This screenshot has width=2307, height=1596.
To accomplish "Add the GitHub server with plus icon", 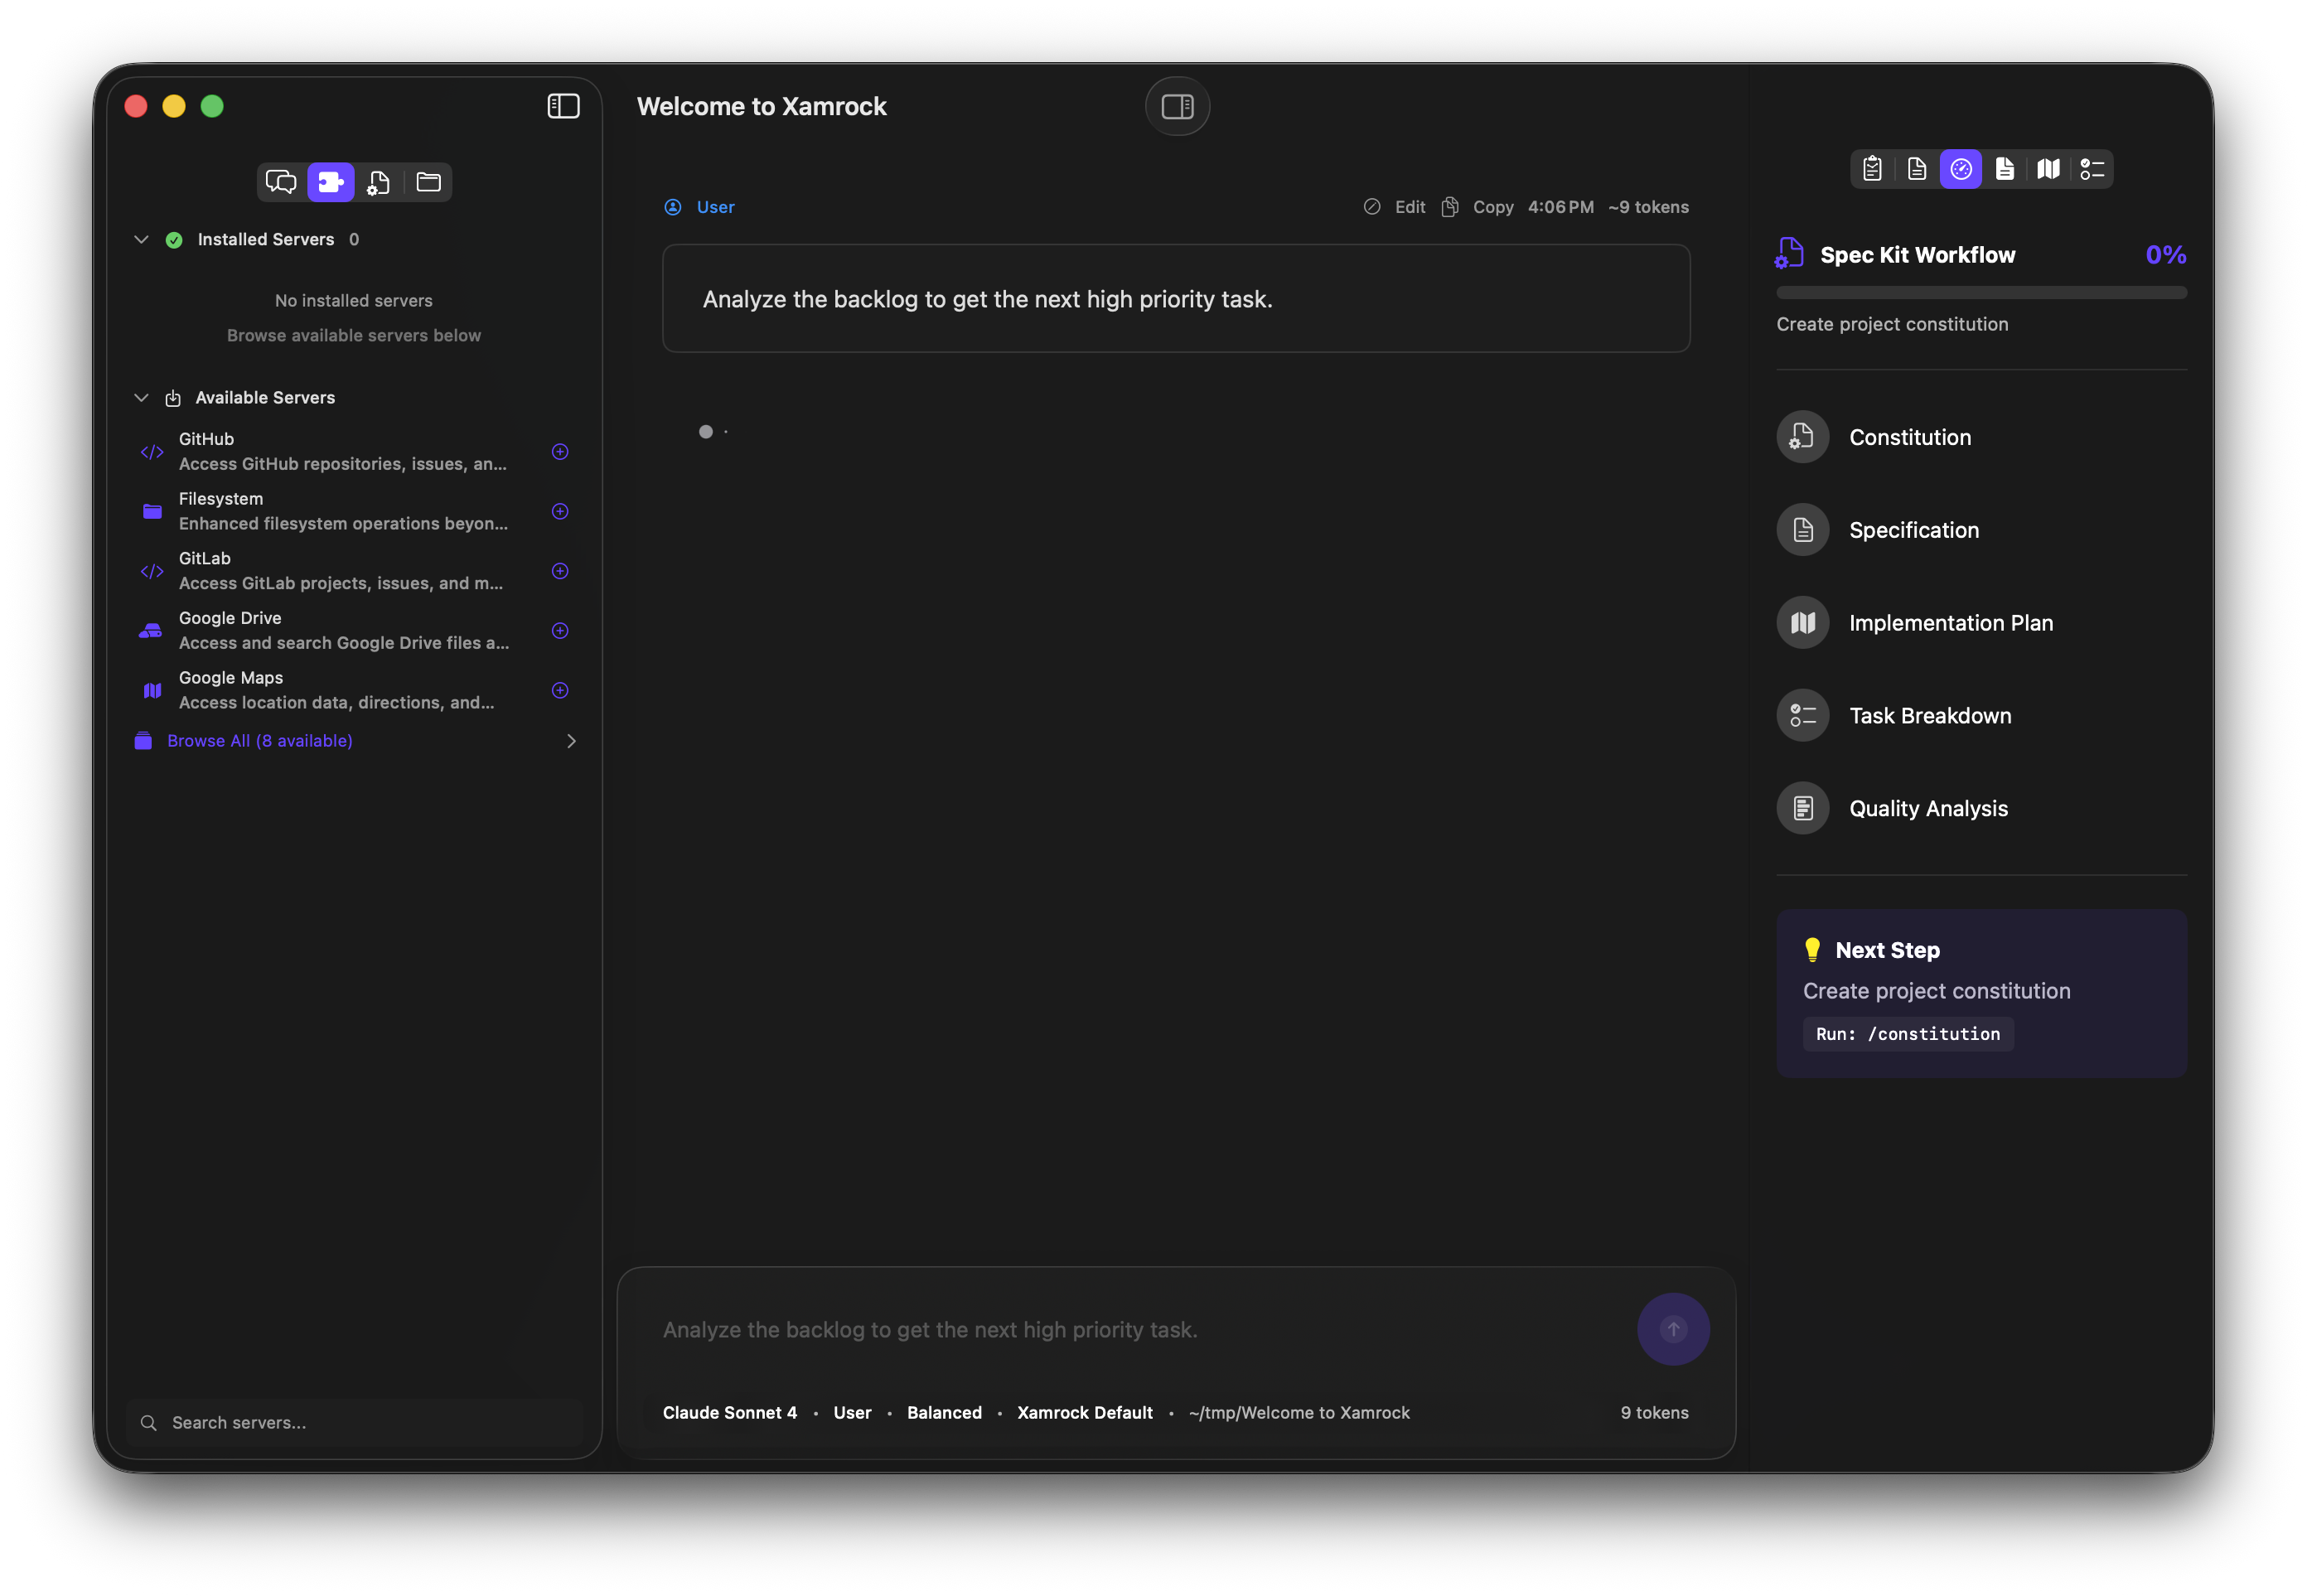I will 560,452.
